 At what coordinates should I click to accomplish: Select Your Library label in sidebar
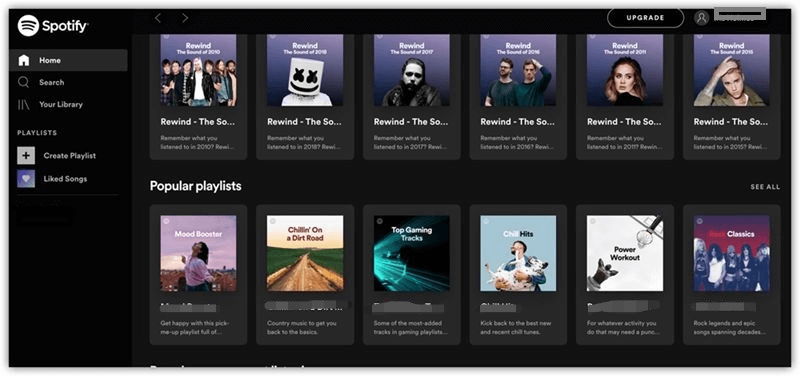tap(61, 104)
